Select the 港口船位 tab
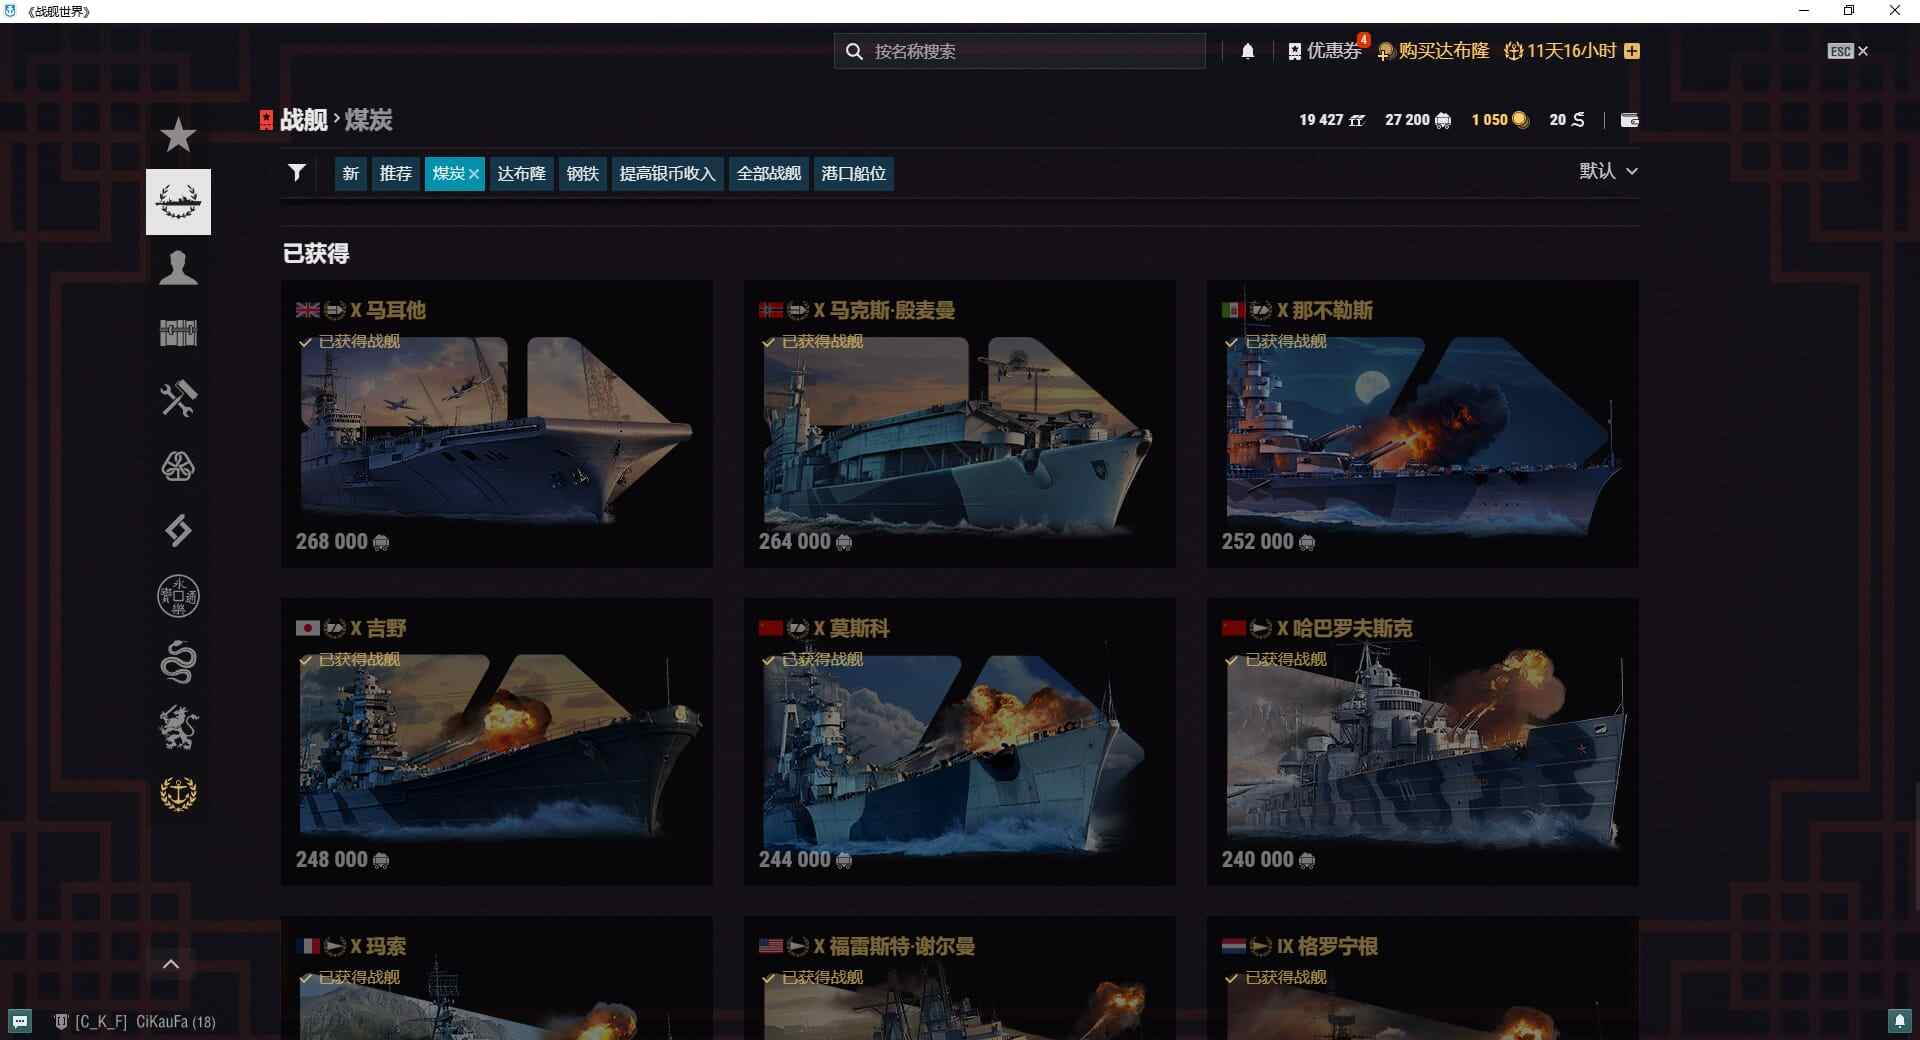The height and width of the screenshot is (1040, 1920). [853, 174]
